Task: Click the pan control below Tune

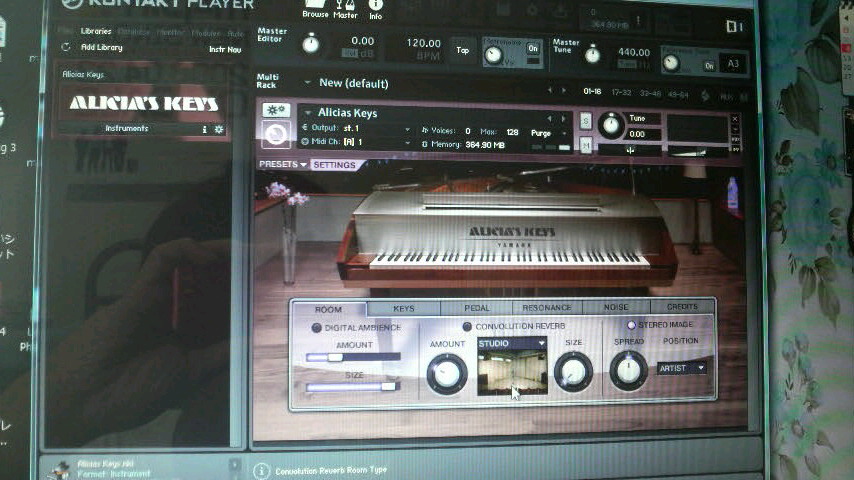Action: pos(630,150)
